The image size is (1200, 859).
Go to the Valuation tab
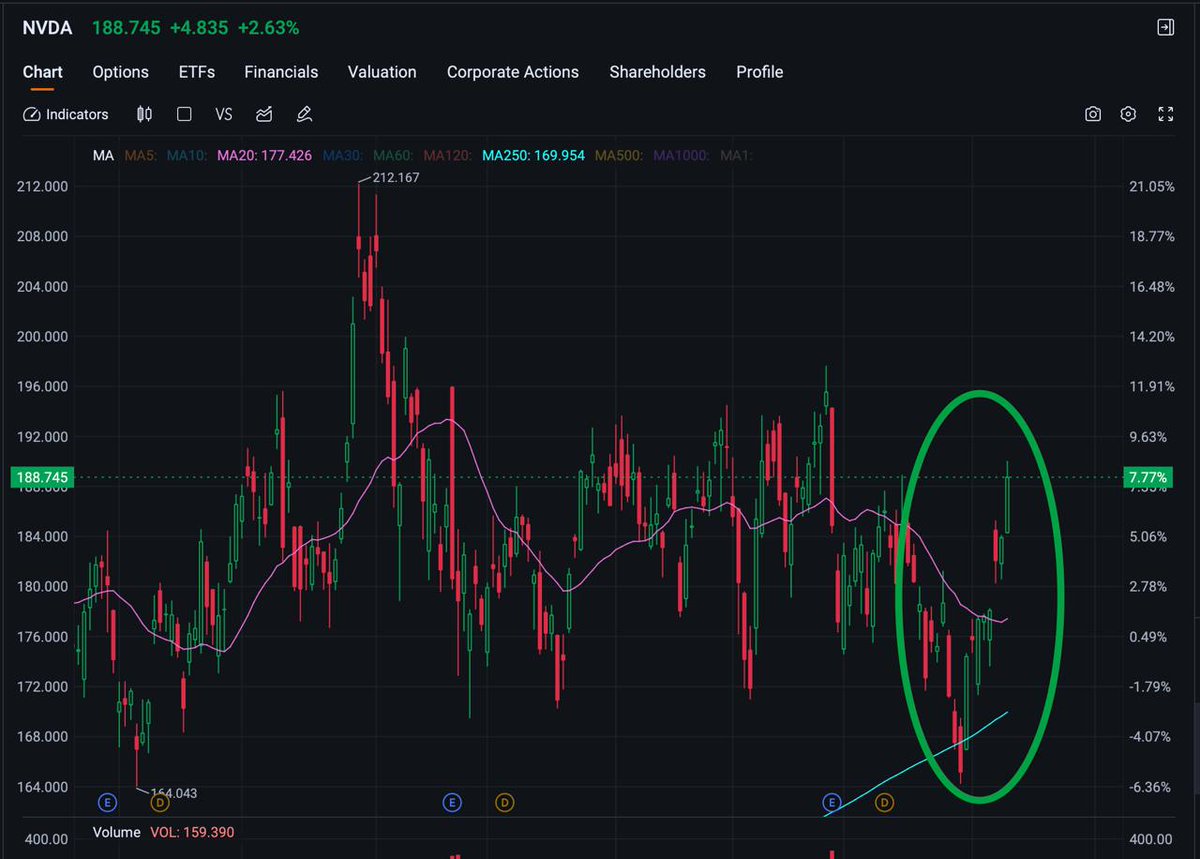click(382, 72)
